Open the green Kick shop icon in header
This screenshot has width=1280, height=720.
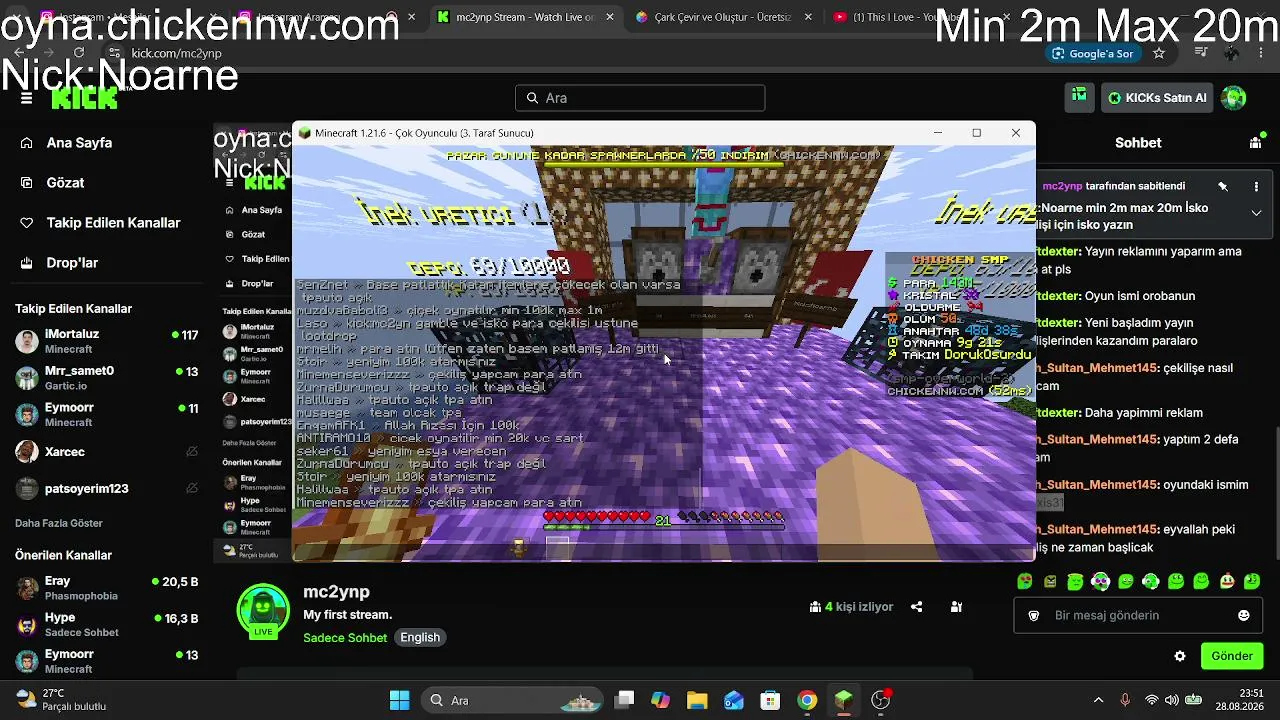tap(1079, 97)
